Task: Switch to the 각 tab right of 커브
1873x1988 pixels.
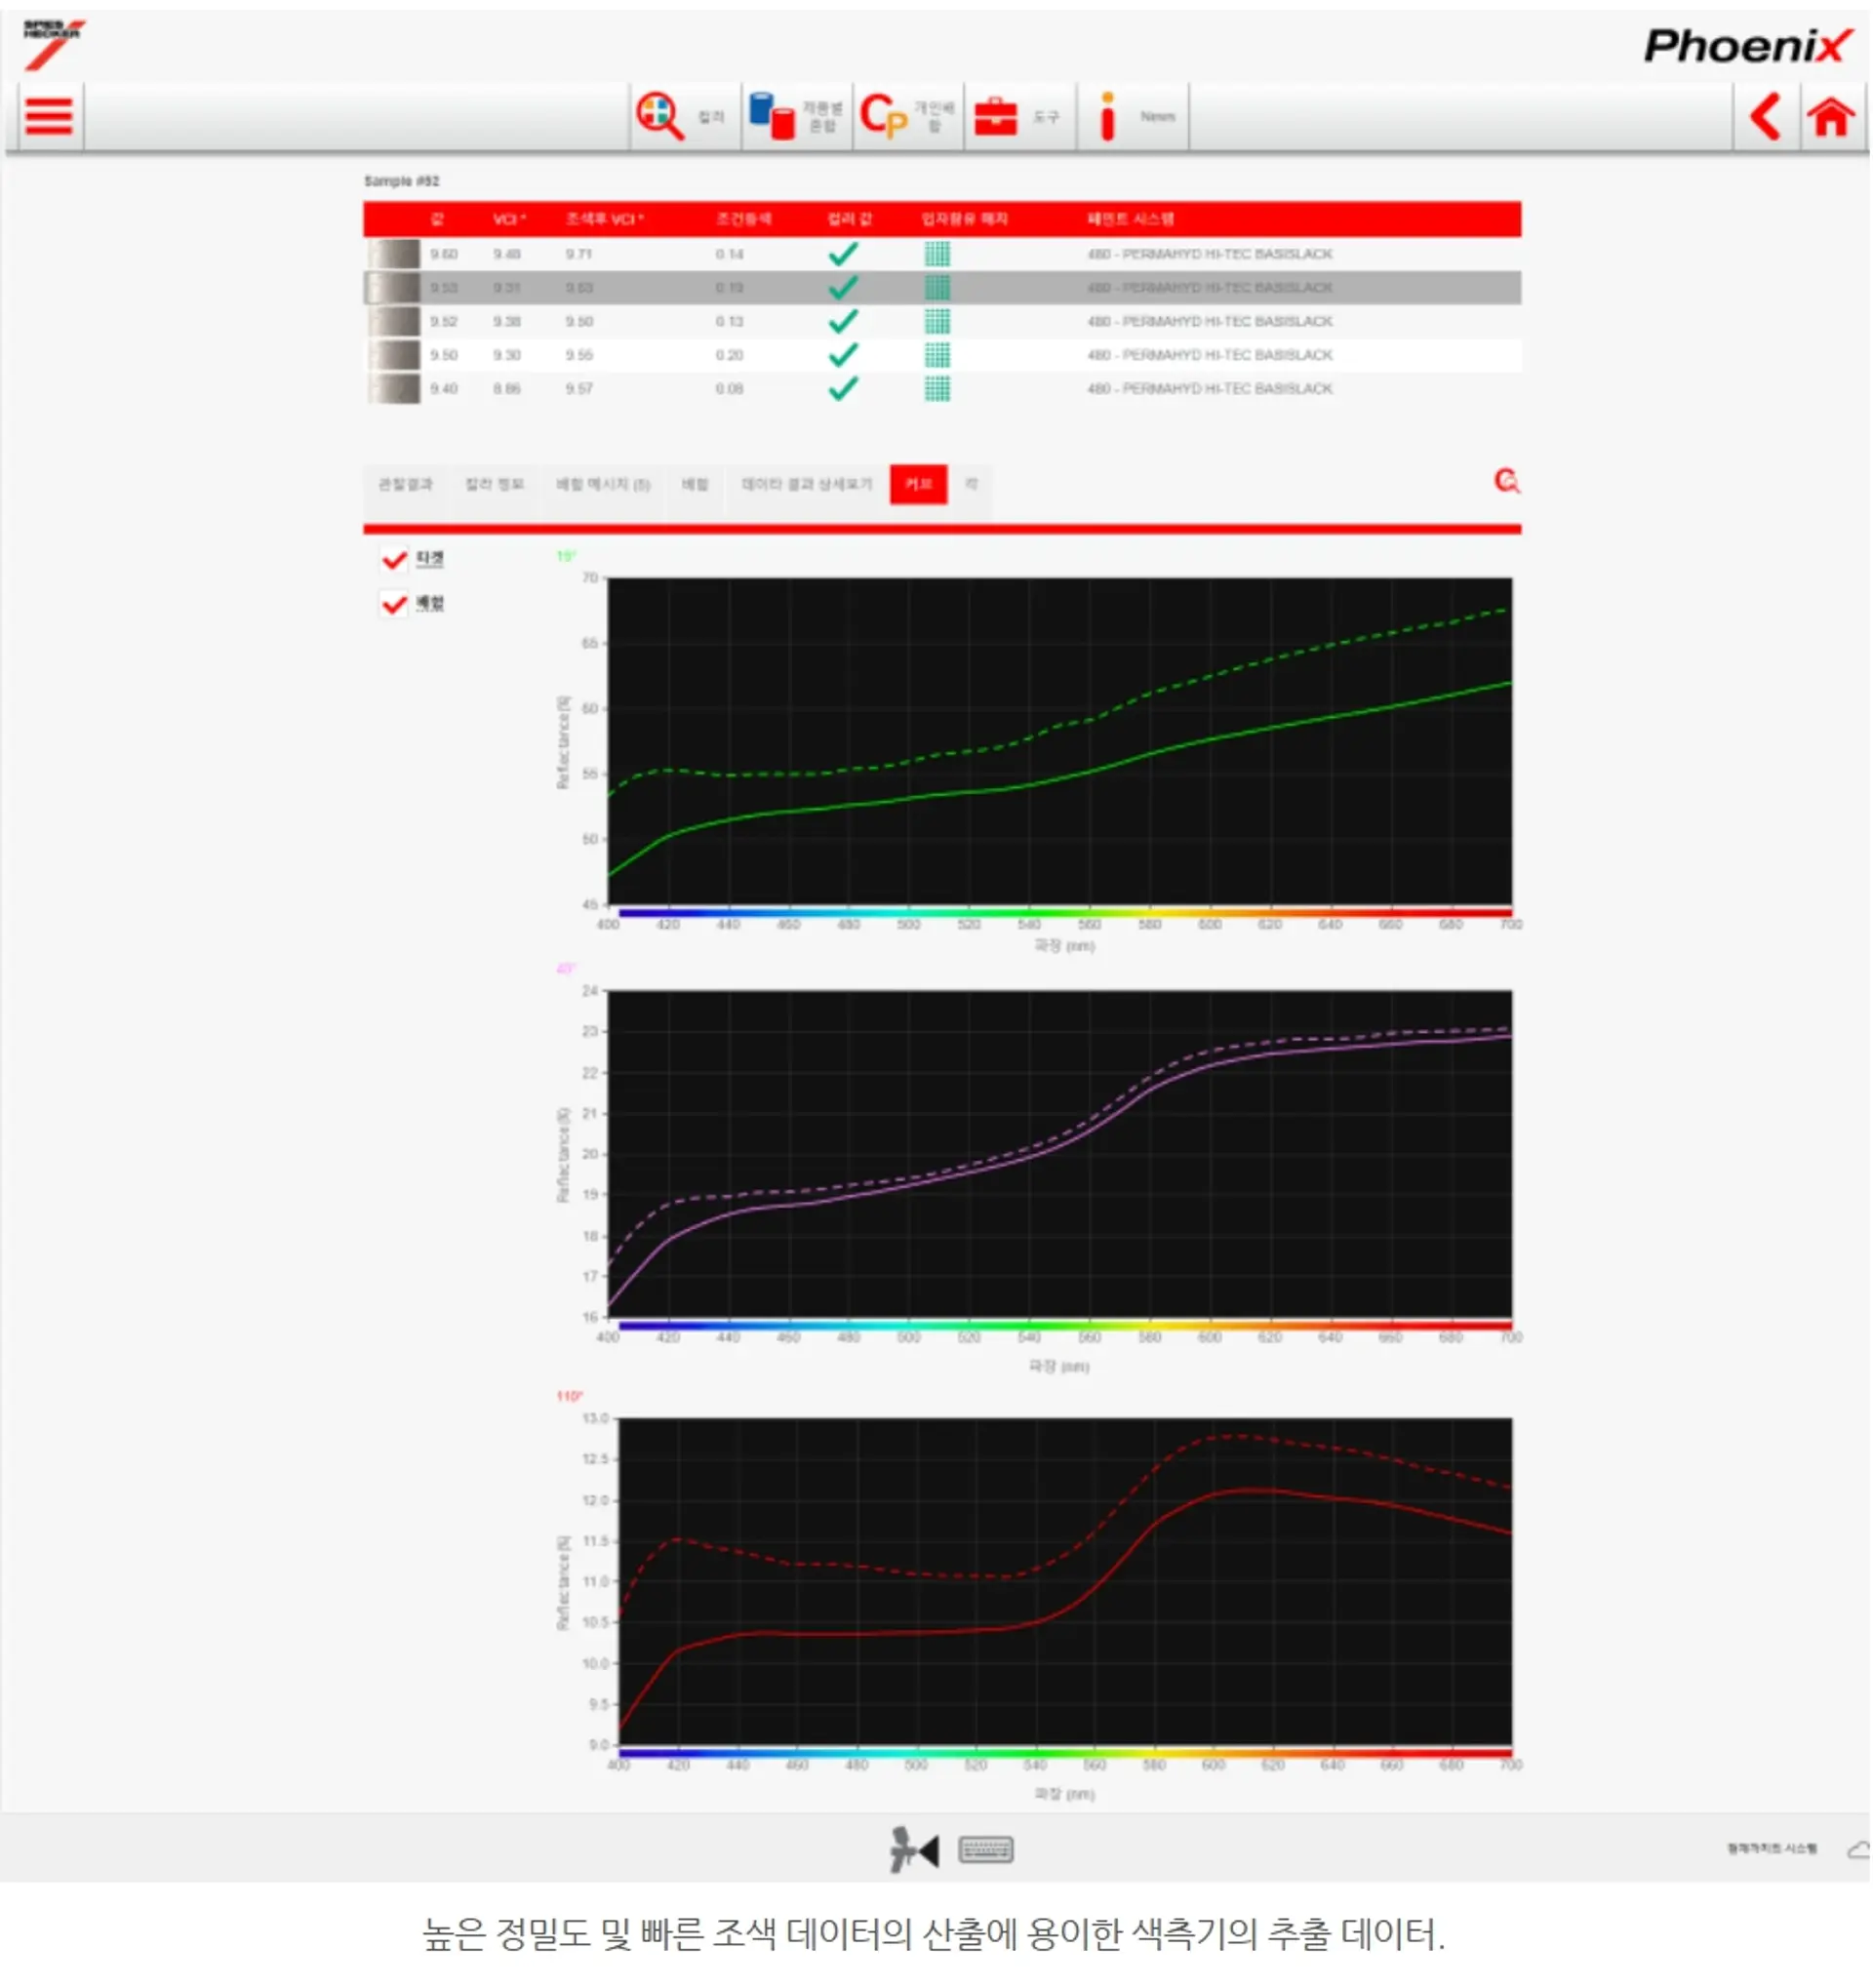Action: coord(971,485)
